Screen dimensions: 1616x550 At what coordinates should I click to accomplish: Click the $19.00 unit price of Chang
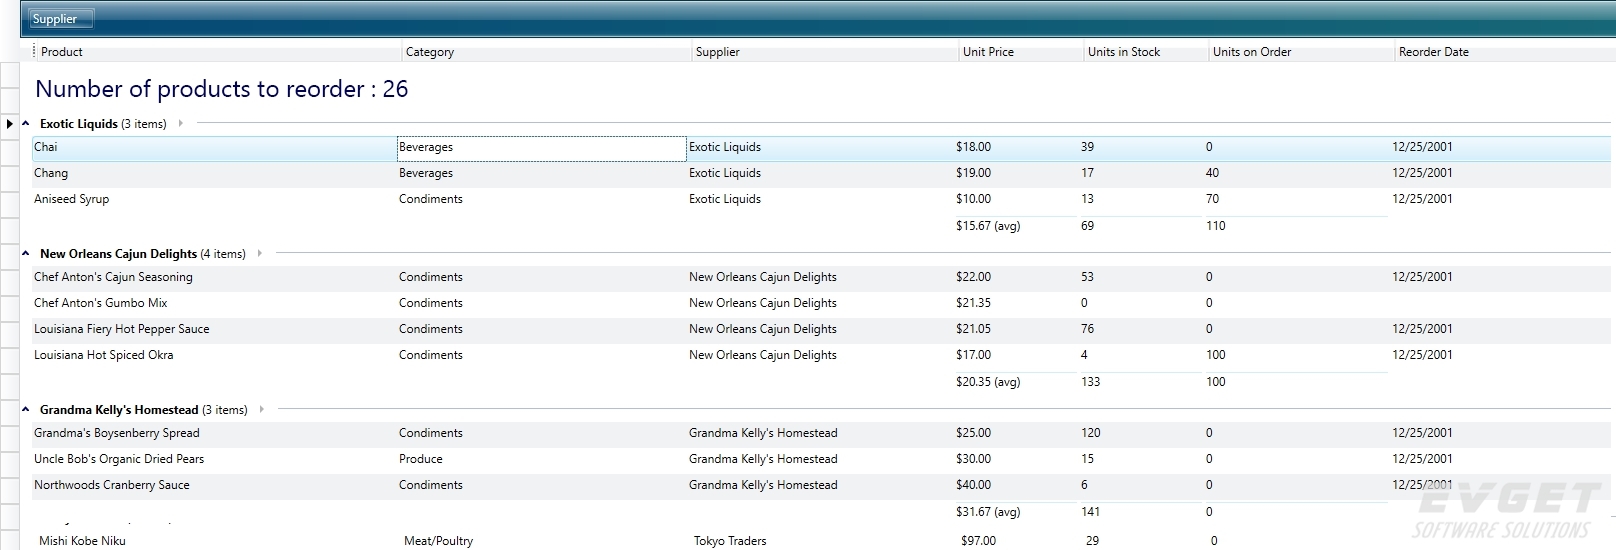[x=973, y=174]
